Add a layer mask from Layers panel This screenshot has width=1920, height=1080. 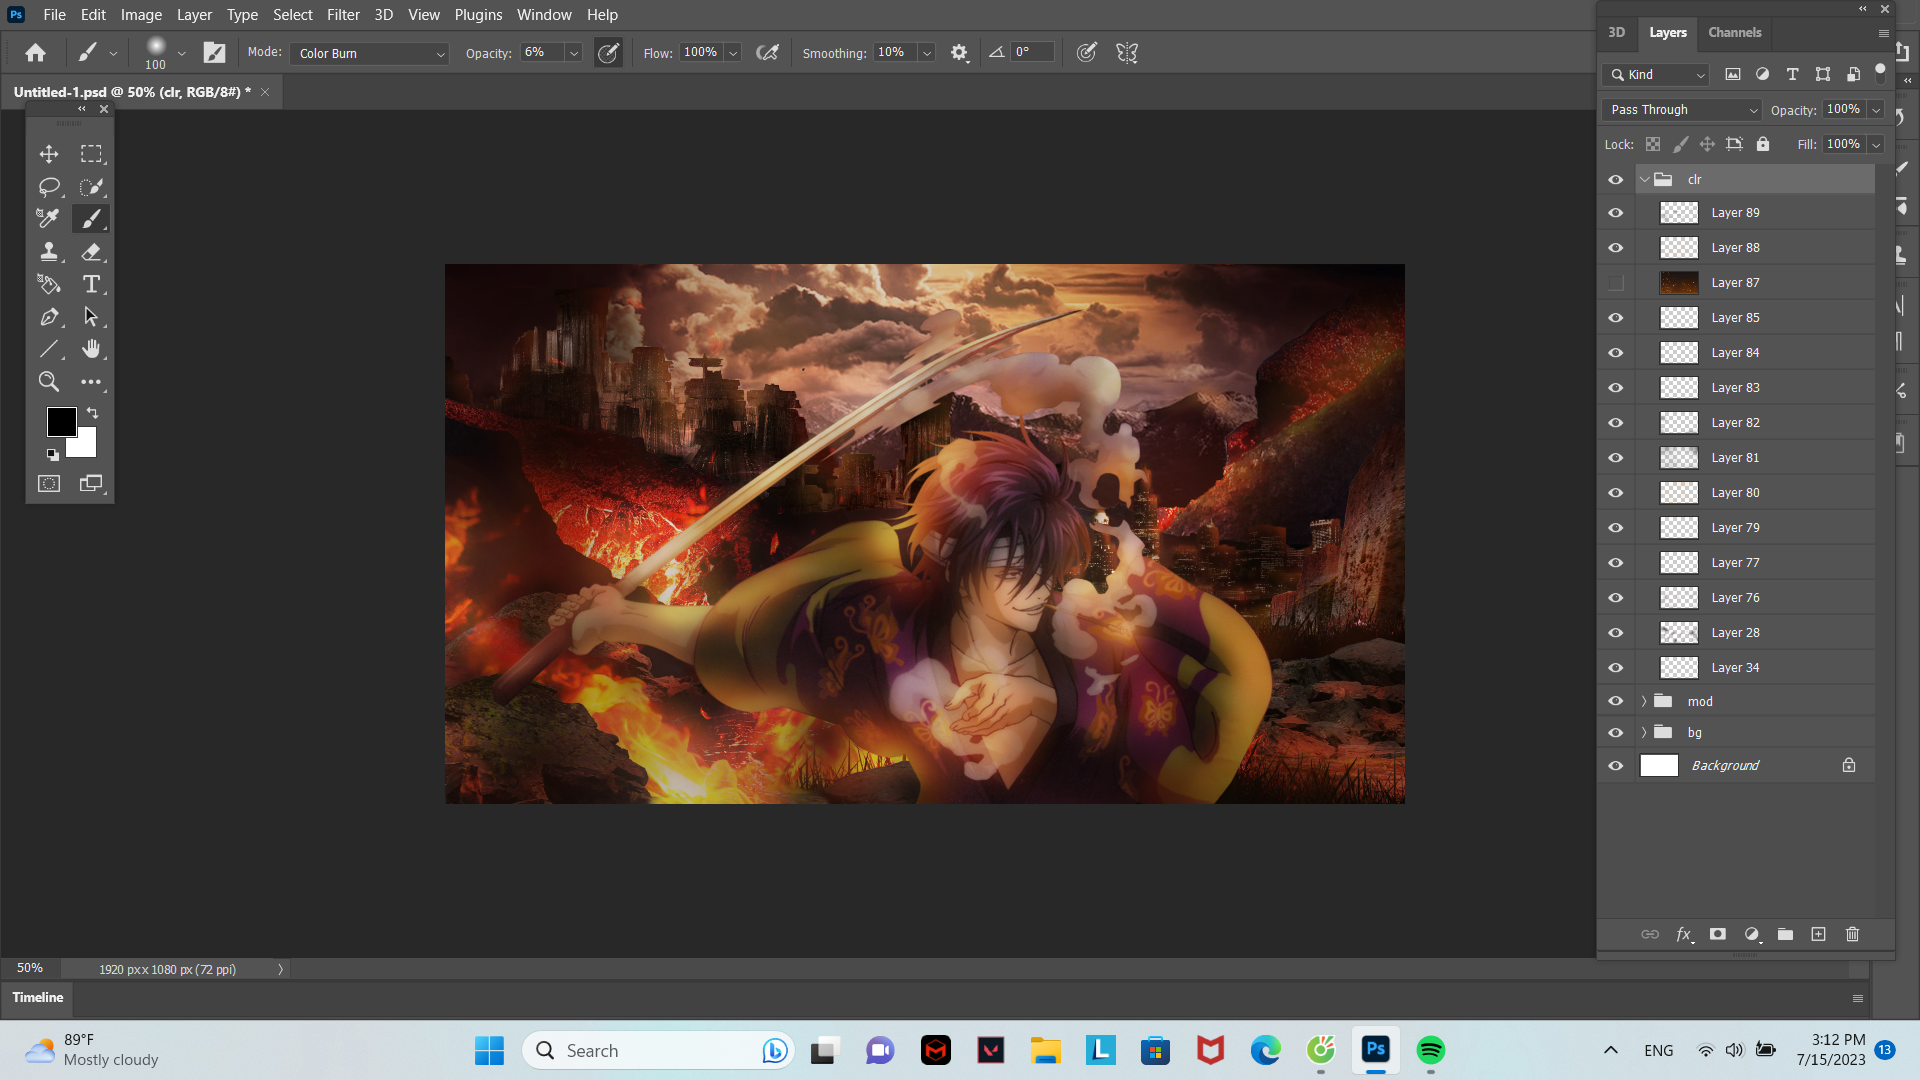pyautogui.click(x=1718, y=934)
